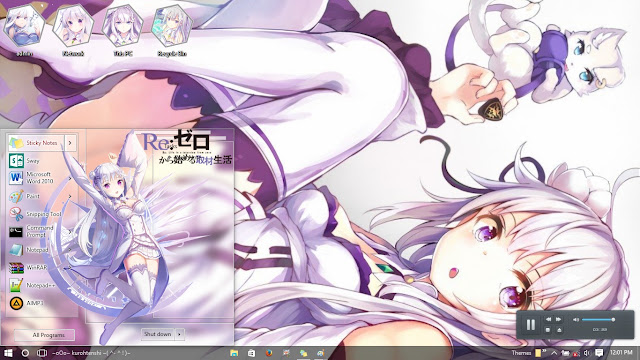Screen dimensions: 640x360
Task: Expand the WinRAR jump list arrow
Action: point(70,267)
